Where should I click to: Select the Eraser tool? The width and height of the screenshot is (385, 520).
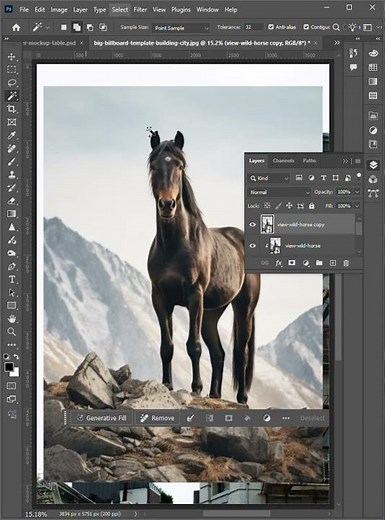(x=12, y=201)
